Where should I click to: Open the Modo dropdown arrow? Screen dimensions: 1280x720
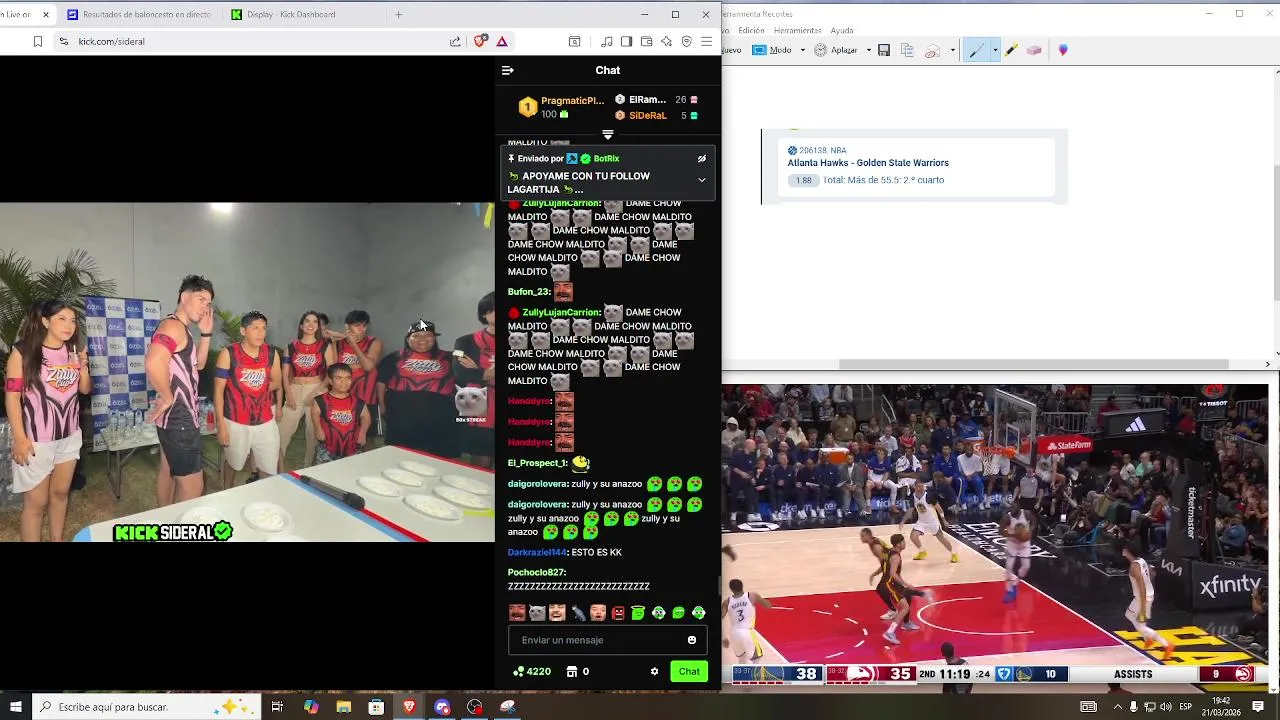click(802, 50)
